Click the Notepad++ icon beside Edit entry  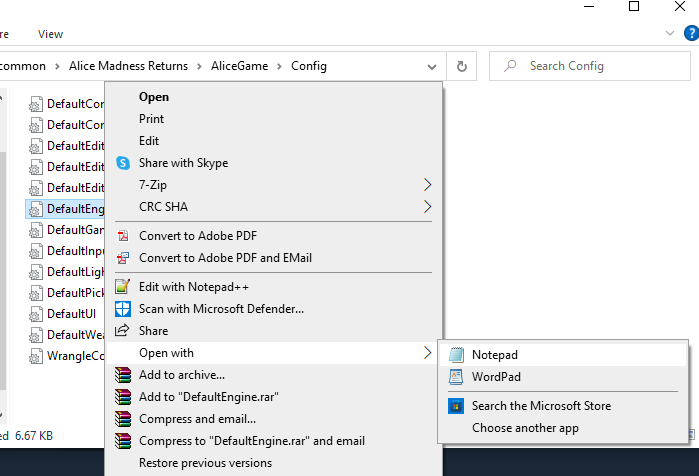[x=123, y=287]
